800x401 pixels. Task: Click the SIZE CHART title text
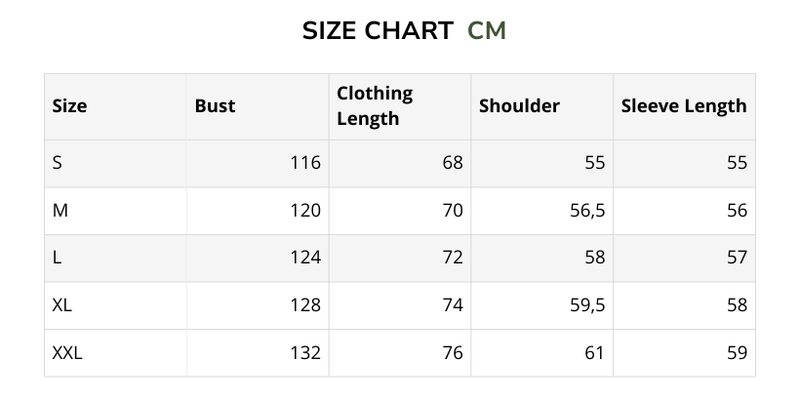[377, 31]
